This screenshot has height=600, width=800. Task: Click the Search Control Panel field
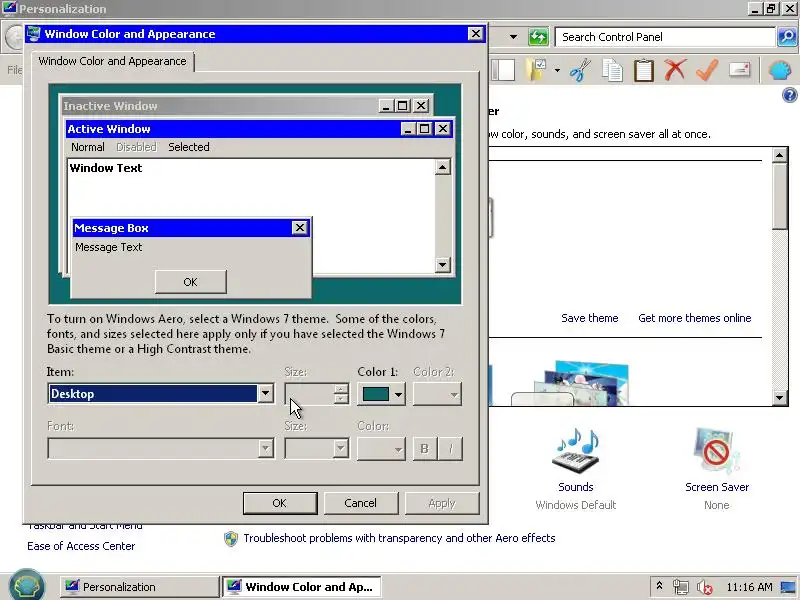pyautogui.click(x=665, y=37)
